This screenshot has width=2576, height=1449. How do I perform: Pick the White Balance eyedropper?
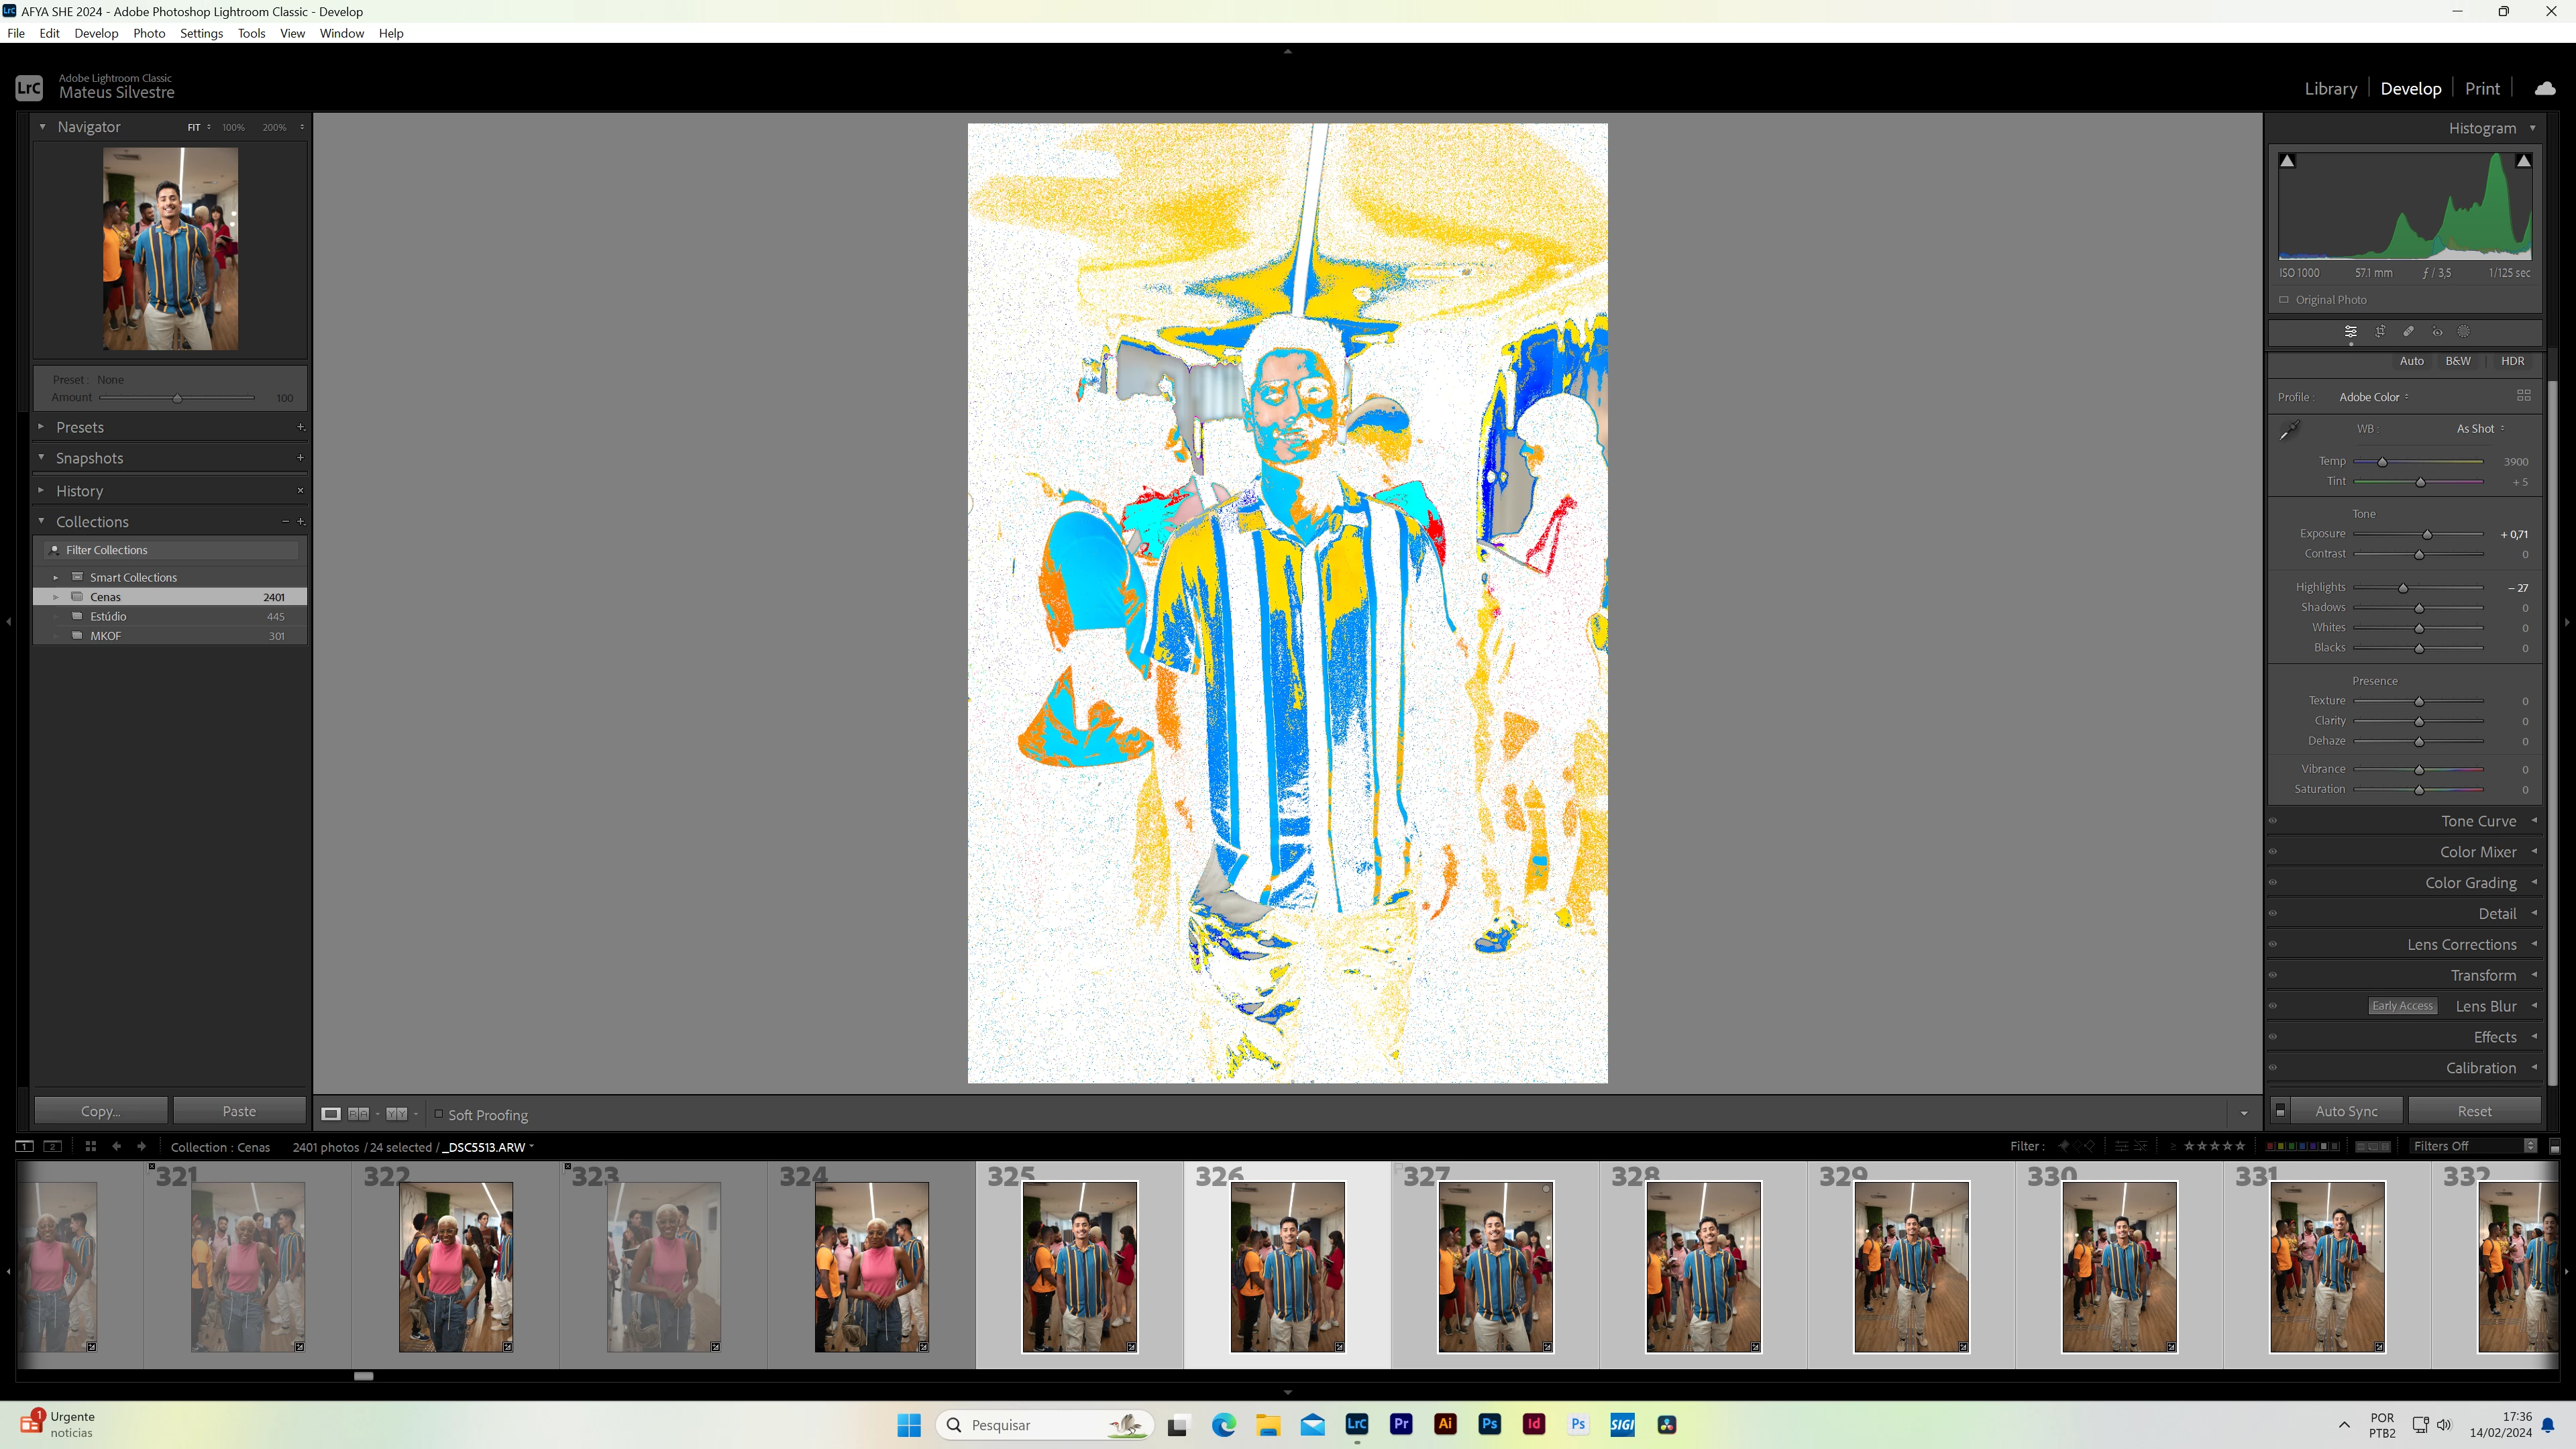[2289, 431]
